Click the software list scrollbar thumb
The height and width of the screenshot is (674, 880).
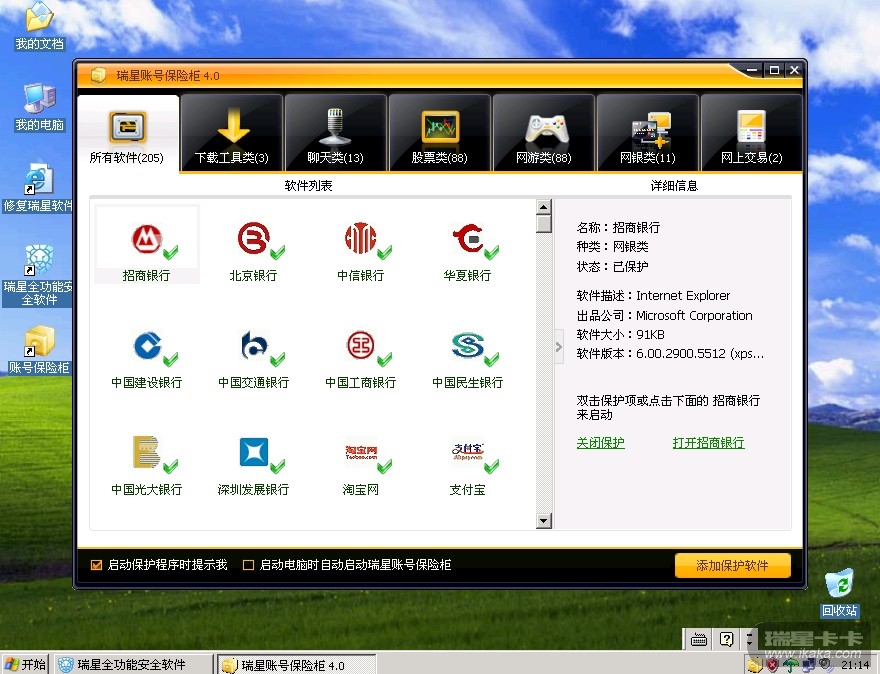pos(543,224)
